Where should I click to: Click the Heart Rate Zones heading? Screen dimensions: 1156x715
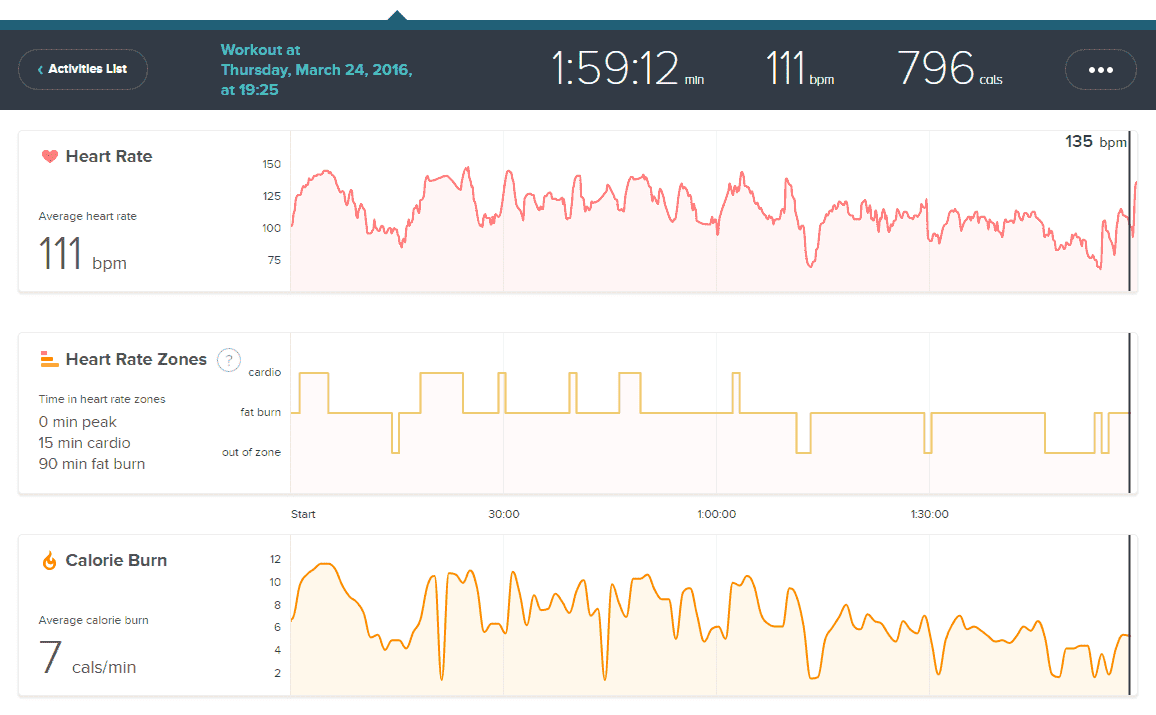136,359
